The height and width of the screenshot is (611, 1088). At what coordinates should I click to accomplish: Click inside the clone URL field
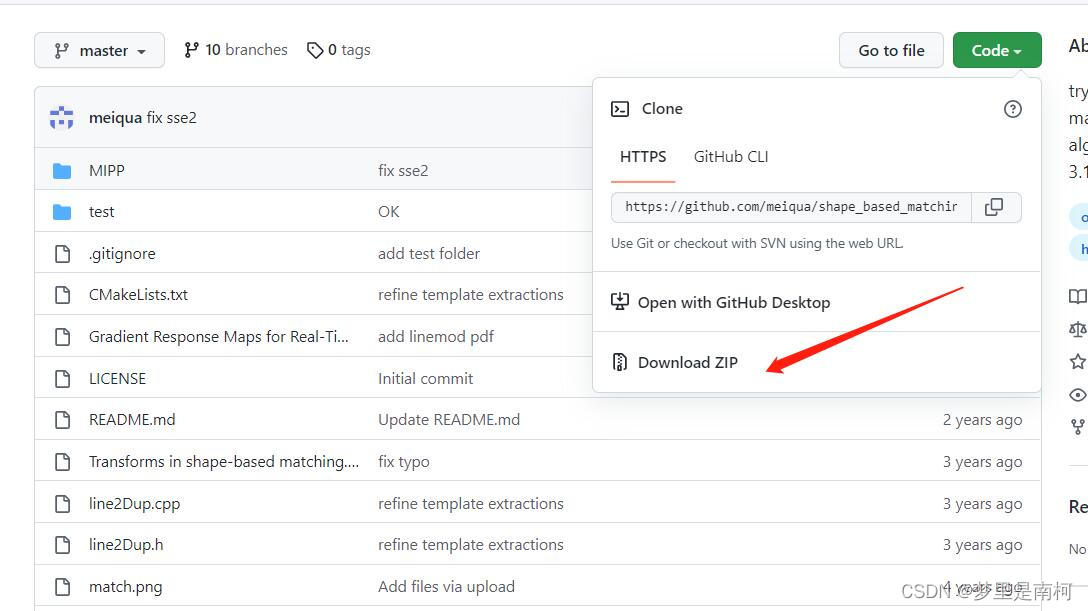click(790, 207)
